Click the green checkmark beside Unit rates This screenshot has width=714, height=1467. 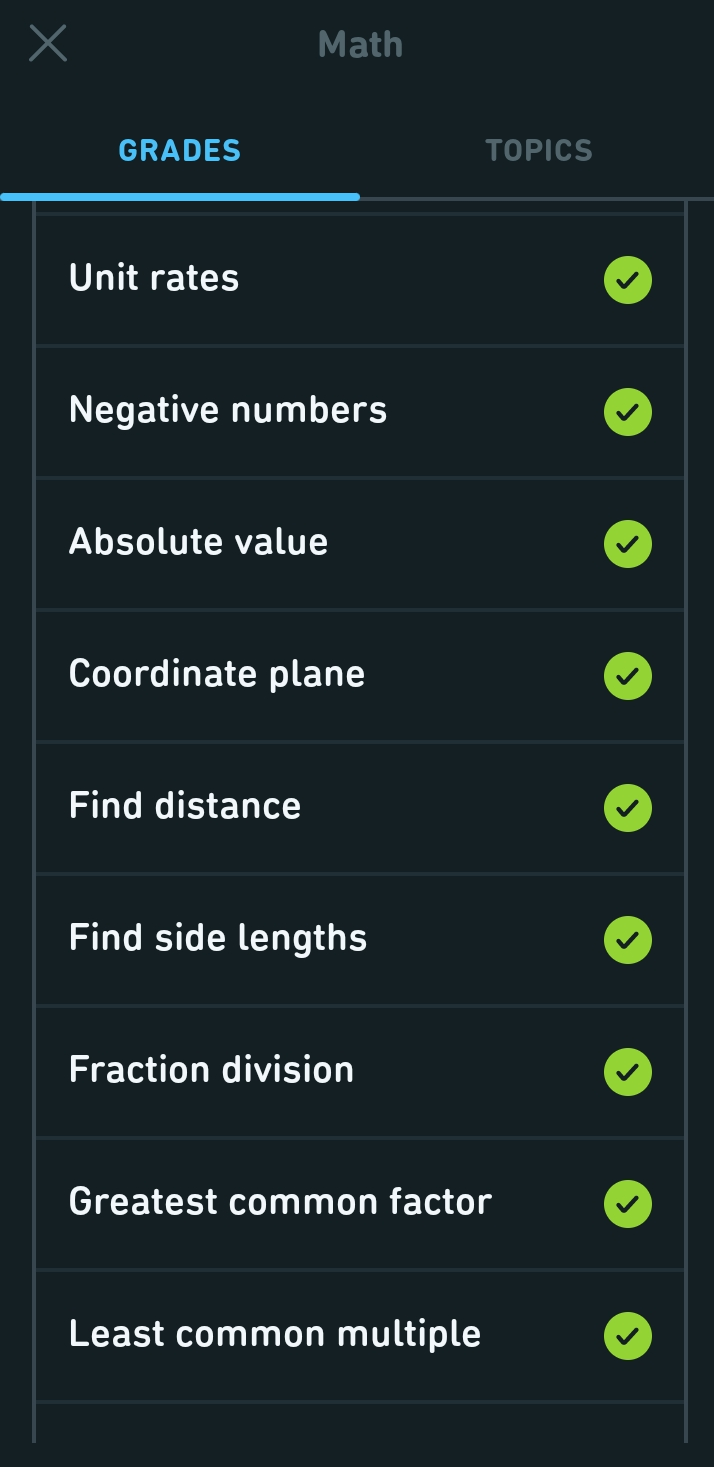point(627,281)
